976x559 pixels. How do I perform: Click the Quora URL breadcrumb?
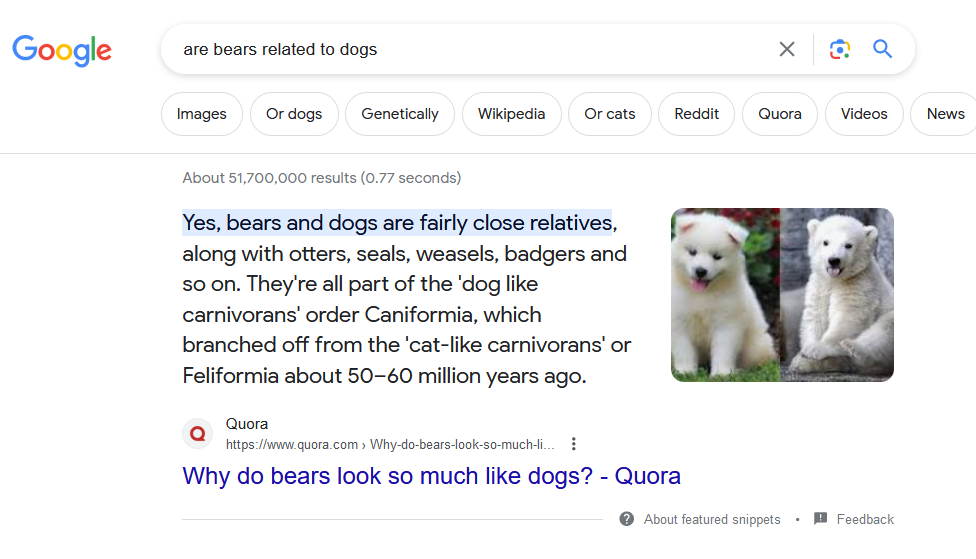pyautogui.click(x=390, y=444)
